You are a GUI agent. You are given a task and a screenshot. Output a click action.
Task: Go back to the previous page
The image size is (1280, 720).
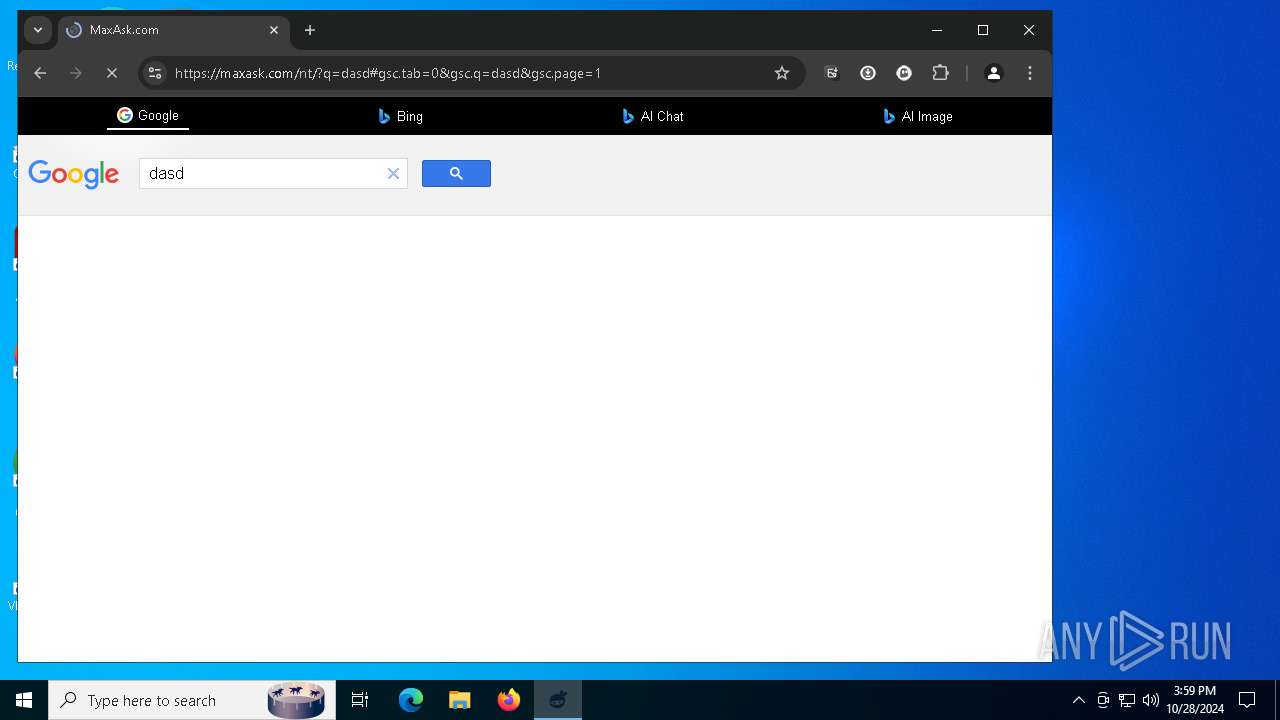point(40,73)
